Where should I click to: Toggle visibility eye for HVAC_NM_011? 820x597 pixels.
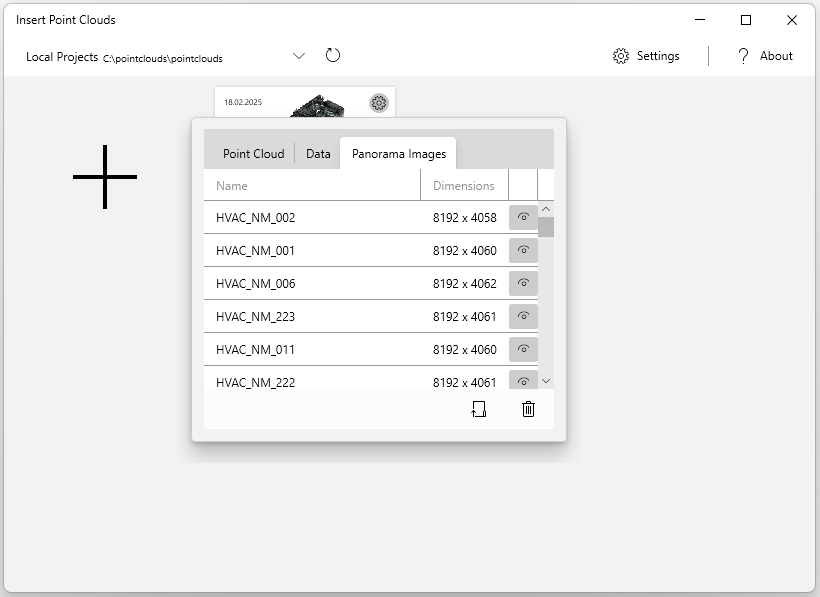point(523,349)
